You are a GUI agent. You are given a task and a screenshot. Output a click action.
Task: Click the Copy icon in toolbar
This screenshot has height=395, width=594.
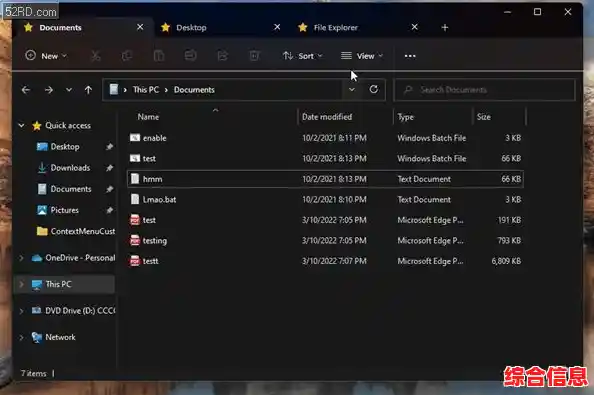[x=127, y=56]
